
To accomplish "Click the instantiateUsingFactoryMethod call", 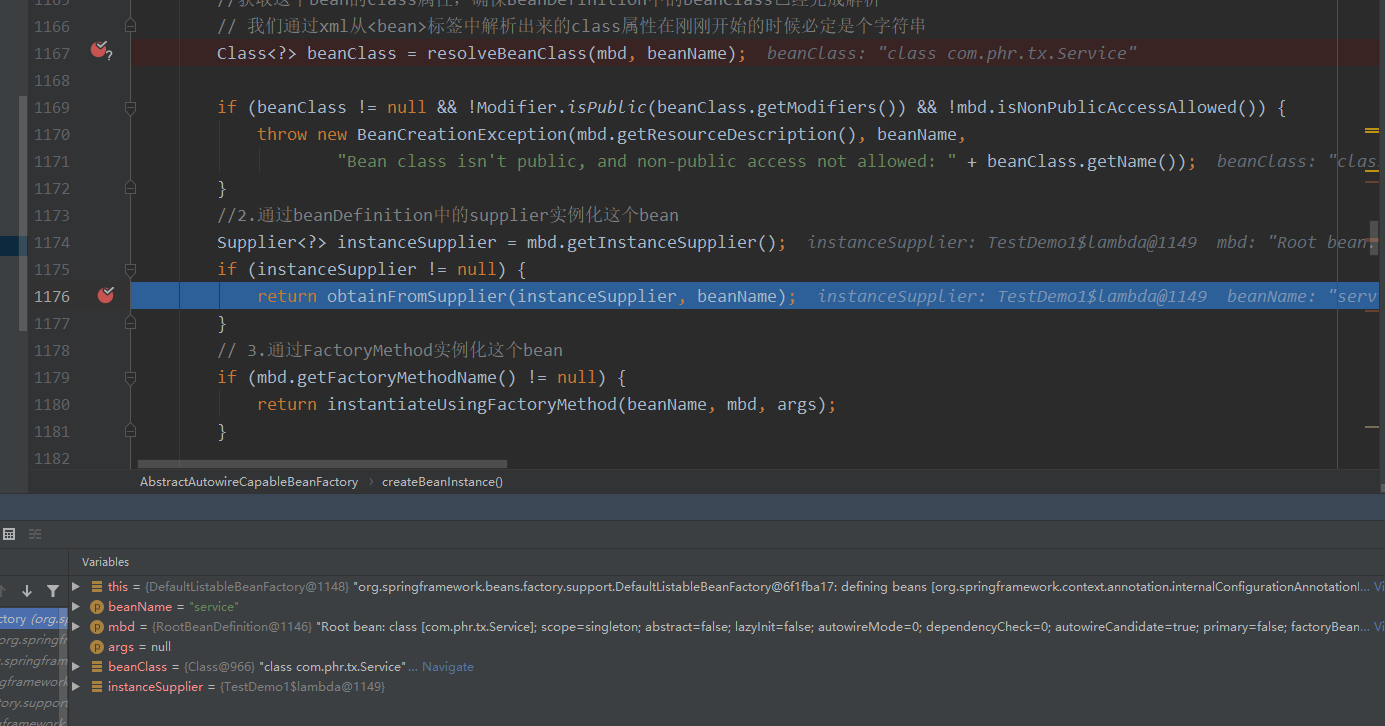I will tap(471, 404).
